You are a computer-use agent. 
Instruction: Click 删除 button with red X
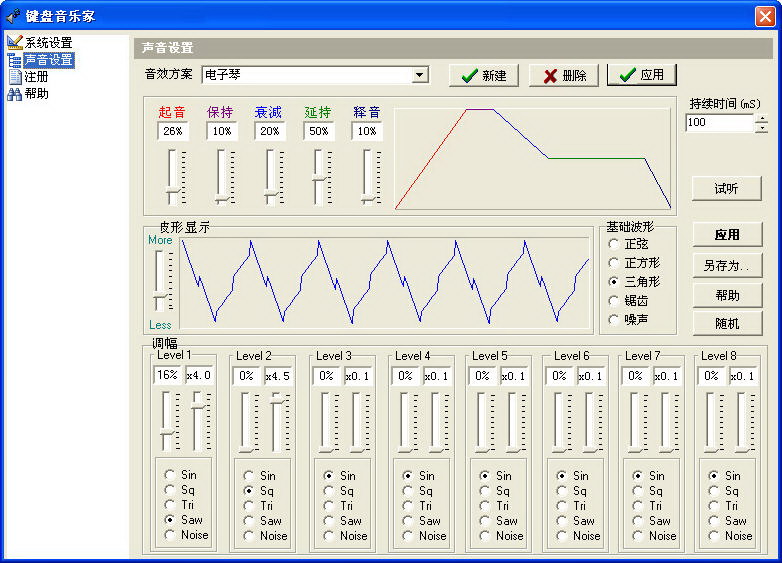point(564,75)
